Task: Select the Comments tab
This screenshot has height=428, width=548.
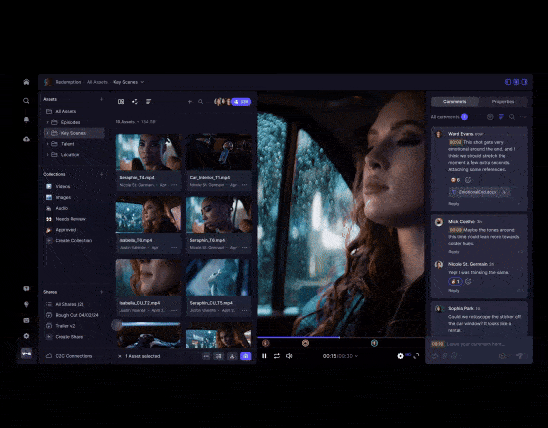Action: pos(455,102)
